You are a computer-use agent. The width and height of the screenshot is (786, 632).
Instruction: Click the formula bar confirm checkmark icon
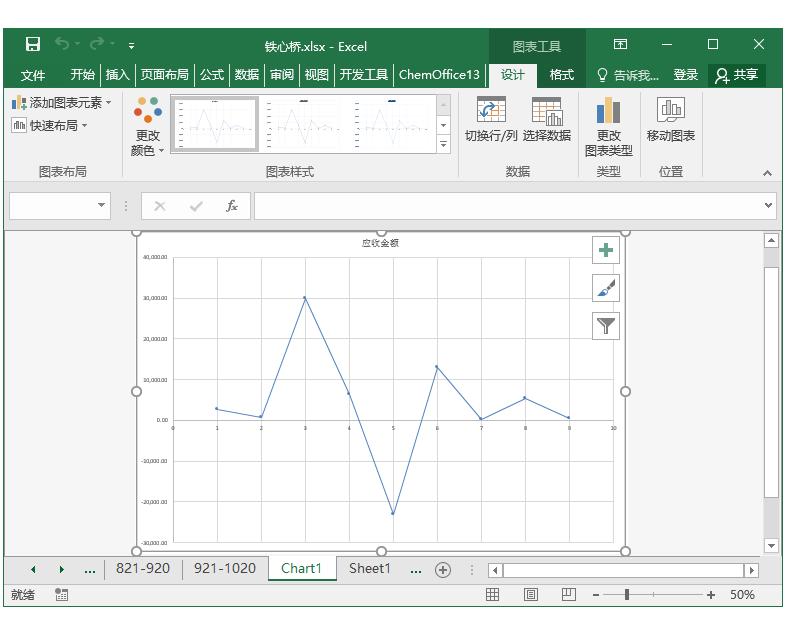196,206
